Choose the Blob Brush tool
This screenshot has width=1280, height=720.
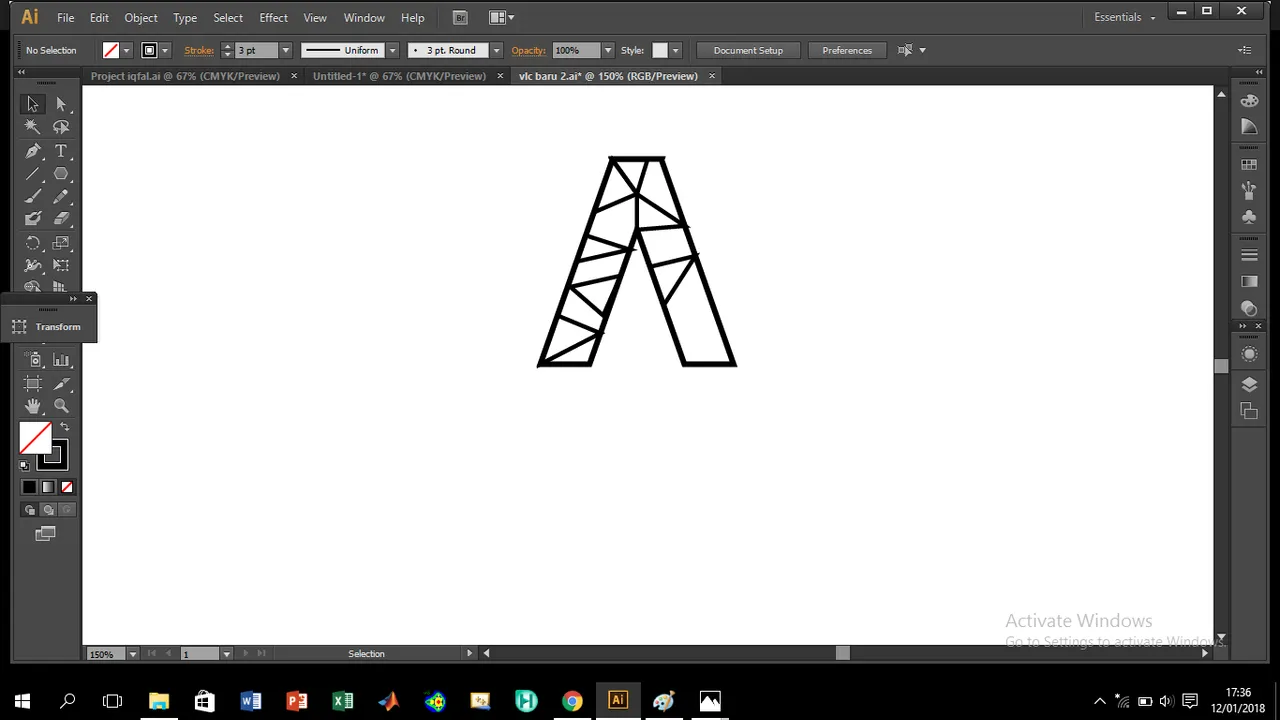(x=32, y=219)
